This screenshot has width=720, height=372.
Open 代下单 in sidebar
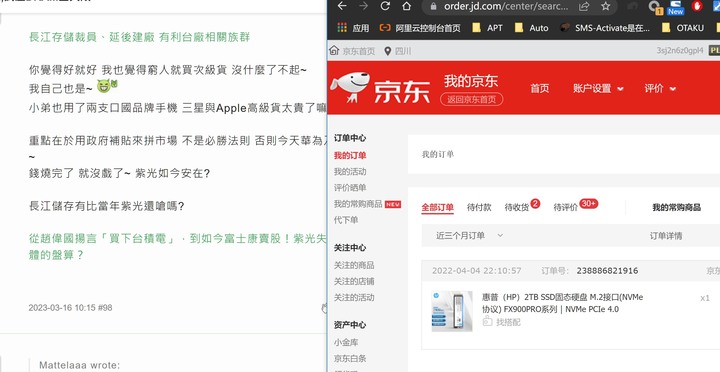(346, 220)
